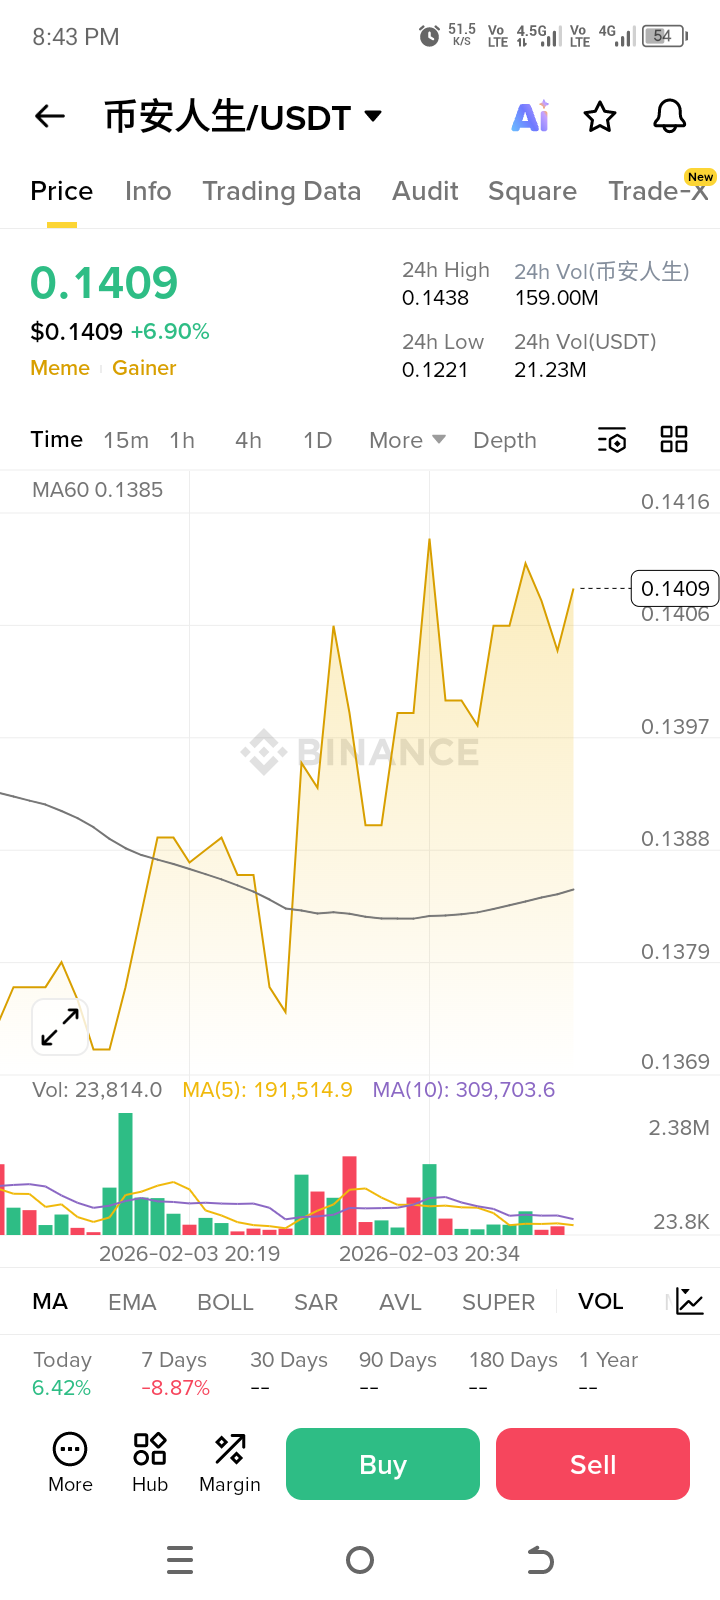Open chart settings icon

pos(612,440)
